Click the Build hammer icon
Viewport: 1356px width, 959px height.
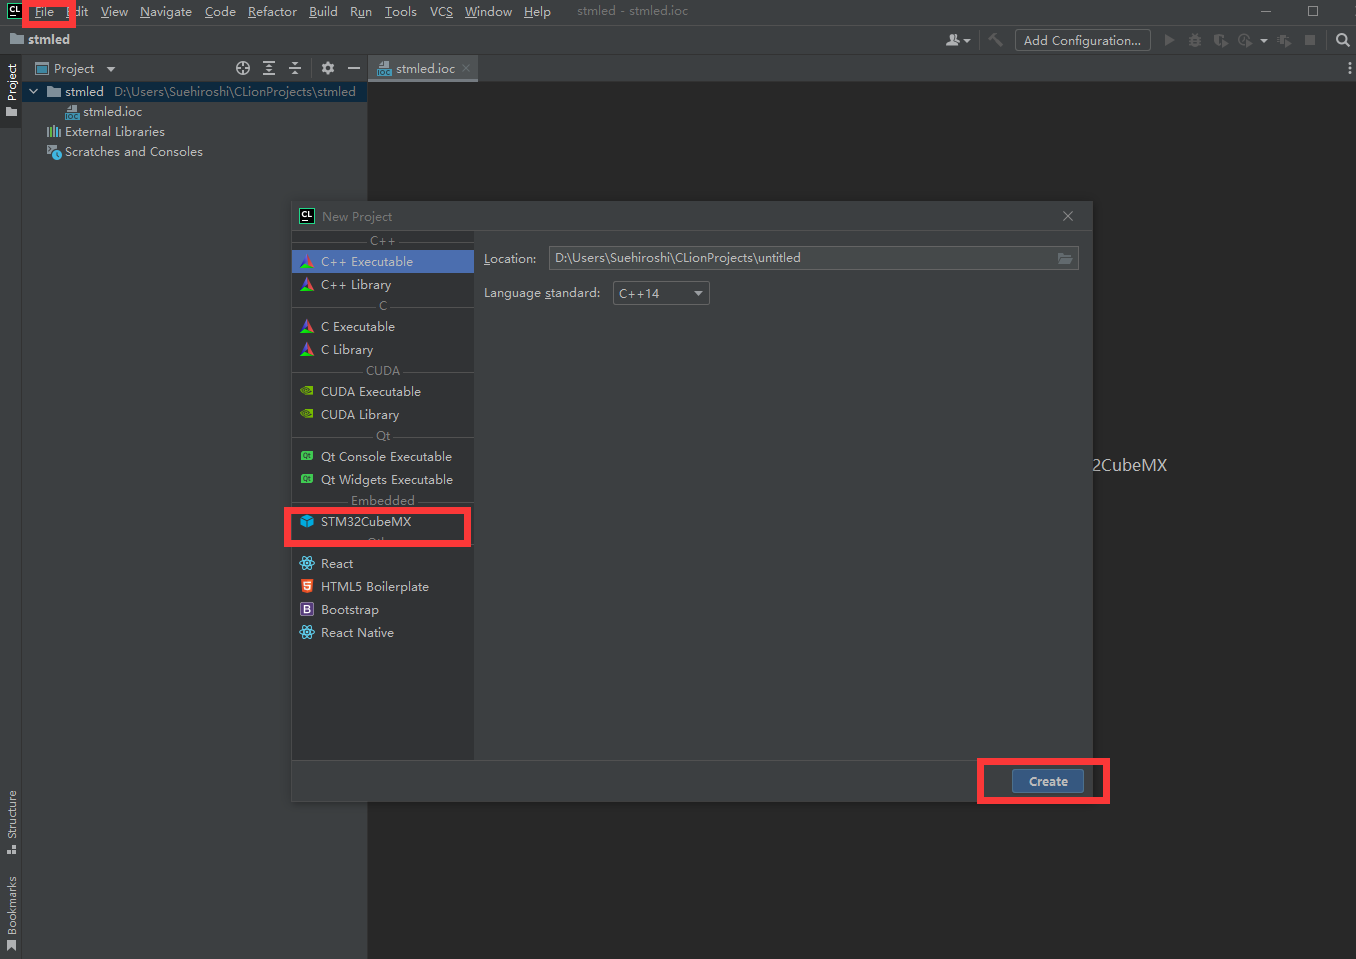995,40
